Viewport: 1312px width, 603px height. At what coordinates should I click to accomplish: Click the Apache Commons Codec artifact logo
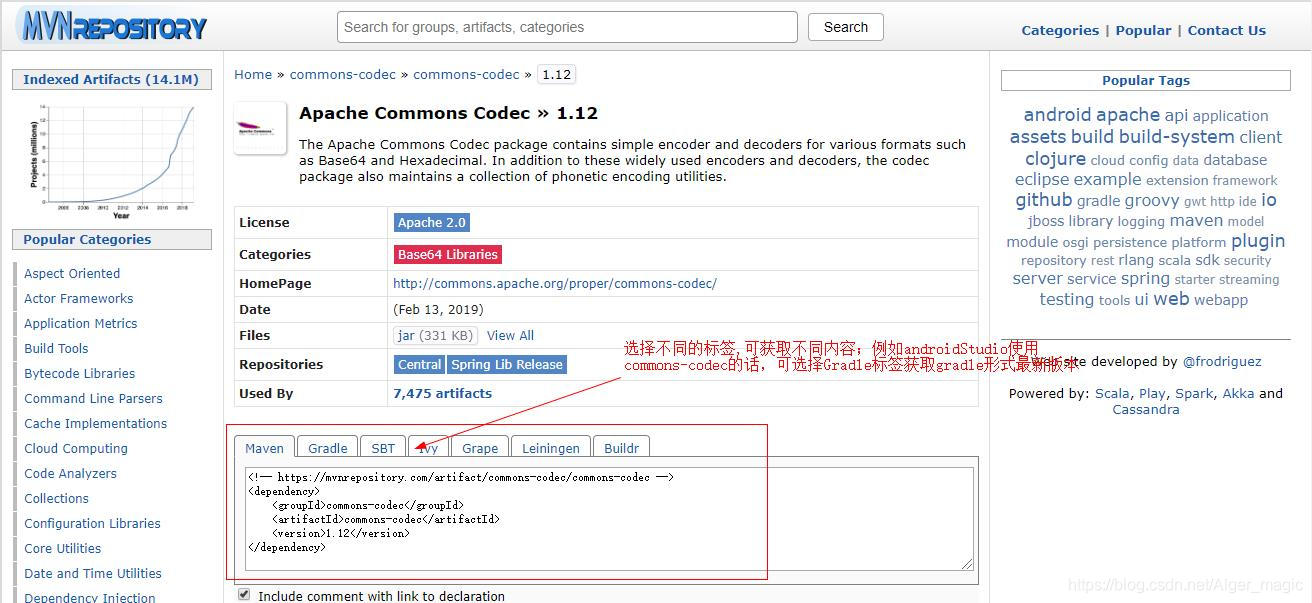260,128
